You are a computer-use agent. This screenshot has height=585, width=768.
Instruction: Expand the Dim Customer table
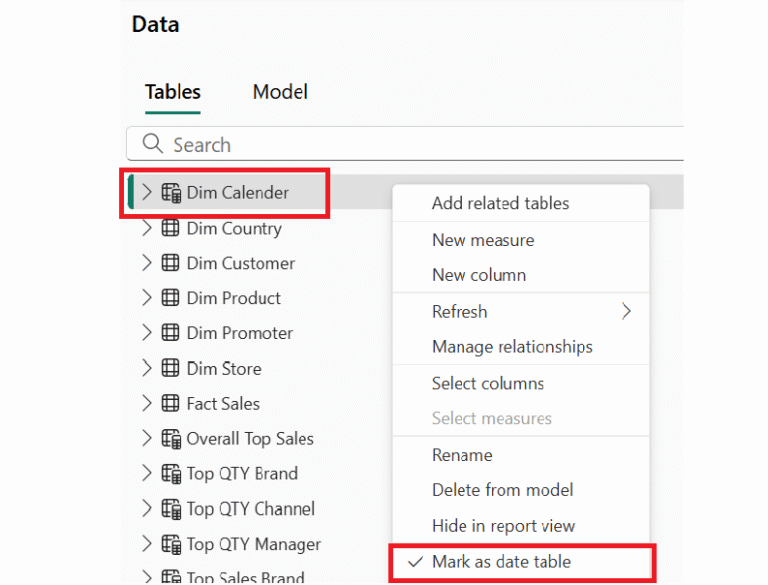pyautogui.click(x=146, y=263)
